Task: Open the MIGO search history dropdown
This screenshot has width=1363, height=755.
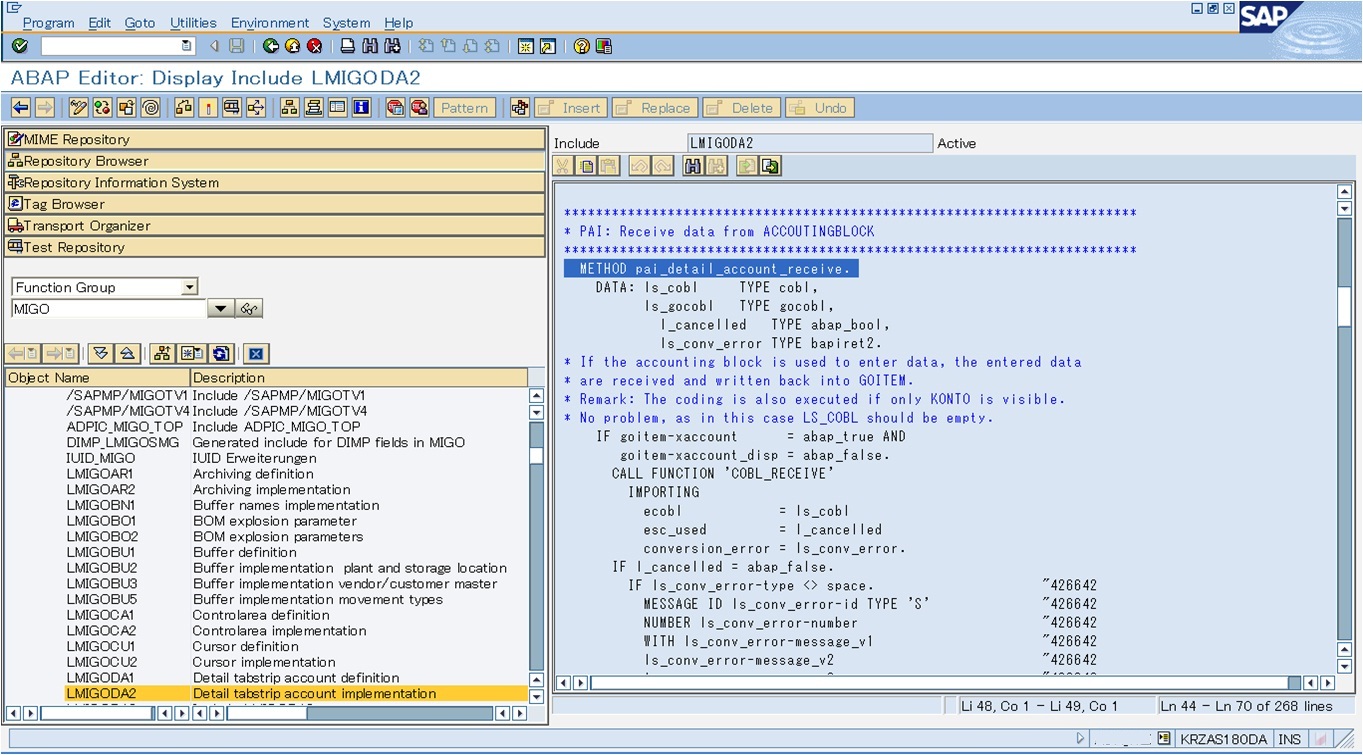Action: 220,309
